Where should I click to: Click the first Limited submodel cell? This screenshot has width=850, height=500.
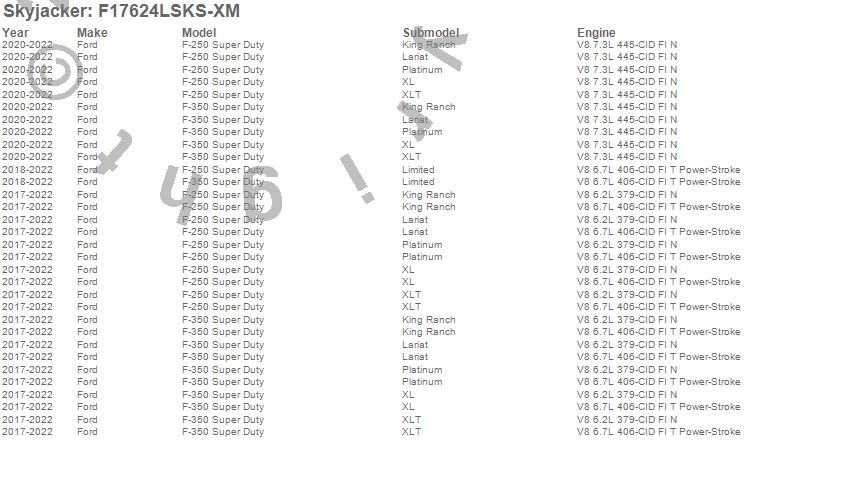tap(418, 170)
